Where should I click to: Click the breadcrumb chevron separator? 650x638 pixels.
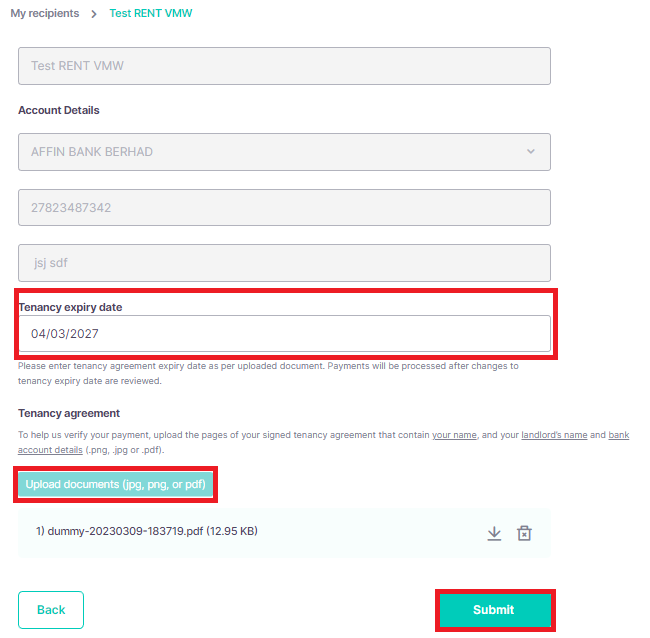point(93,14)
